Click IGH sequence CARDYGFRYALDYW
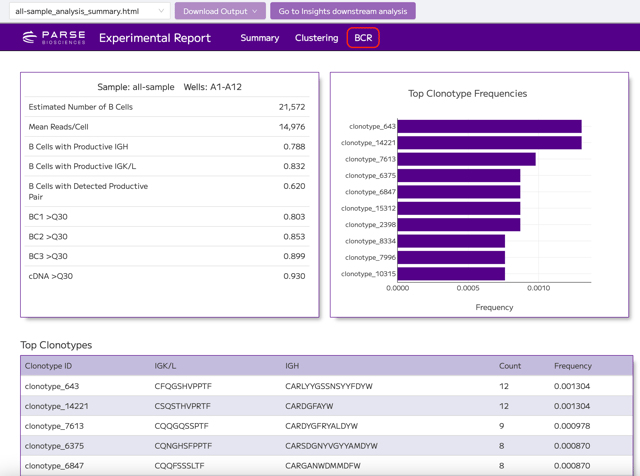 pos(321,426)
